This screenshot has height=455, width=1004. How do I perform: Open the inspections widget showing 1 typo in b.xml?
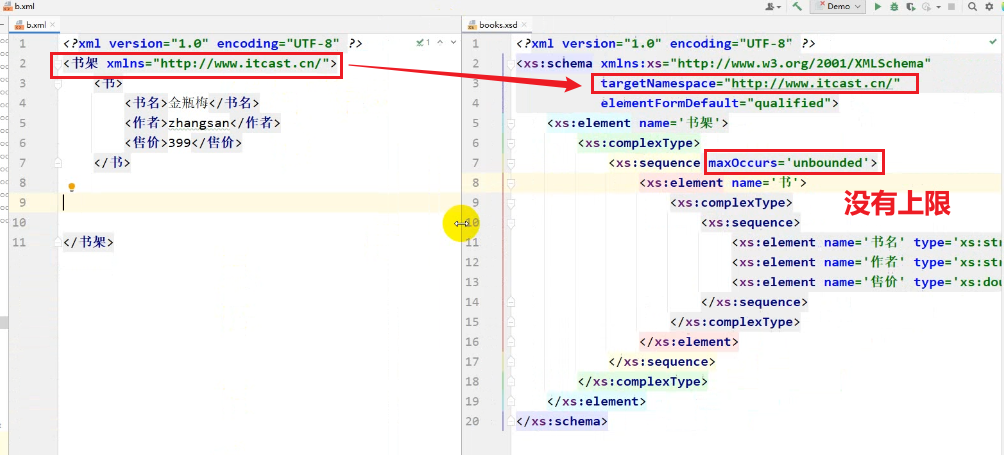tap(423, 42)
